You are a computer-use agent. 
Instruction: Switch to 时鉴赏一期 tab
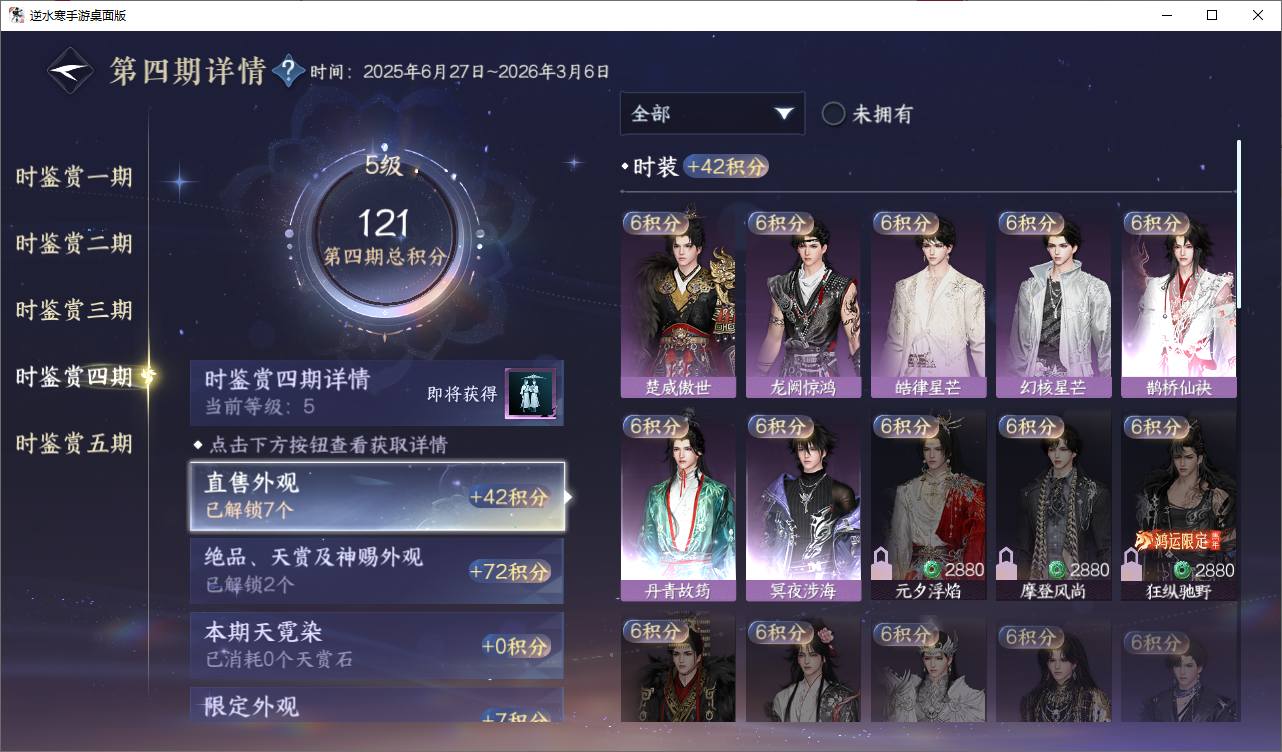coord(74,178)
